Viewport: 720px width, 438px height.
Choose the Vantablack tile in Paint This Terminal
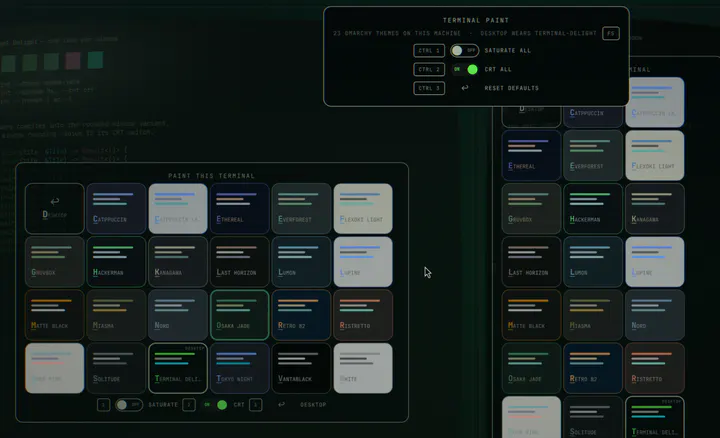[x=301, y=368]
